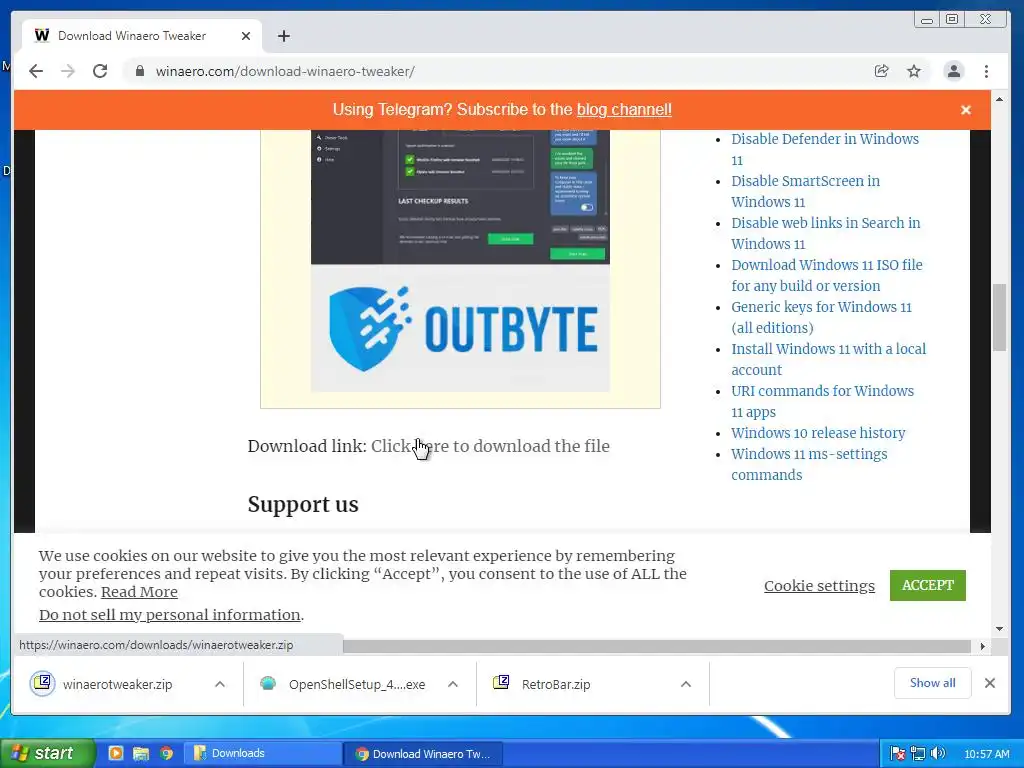Viewport: 1024px width, 768px height.
Task: Open the downloaded winaerotweaker.zip file
Action: [x=118, y=684]
